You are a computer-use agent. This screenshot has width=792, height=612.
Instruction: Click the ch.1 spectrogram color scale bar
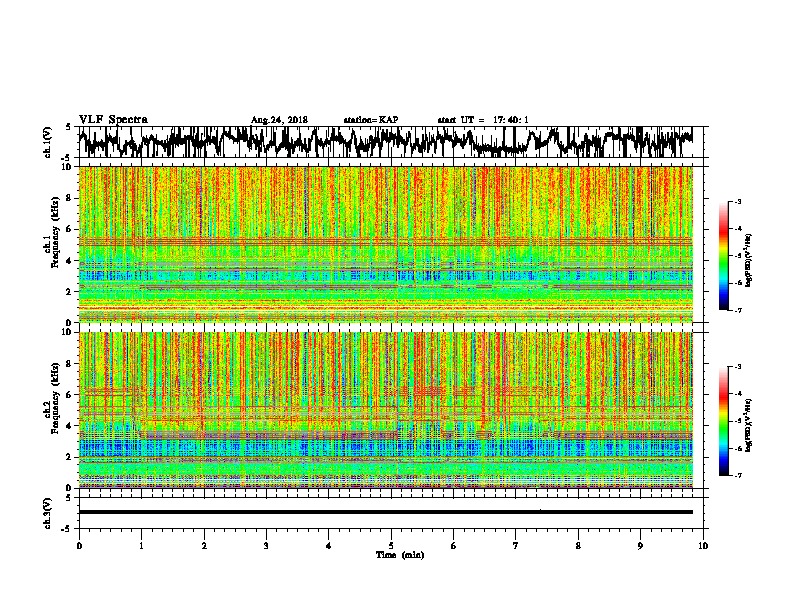click(x=724, y=256)
